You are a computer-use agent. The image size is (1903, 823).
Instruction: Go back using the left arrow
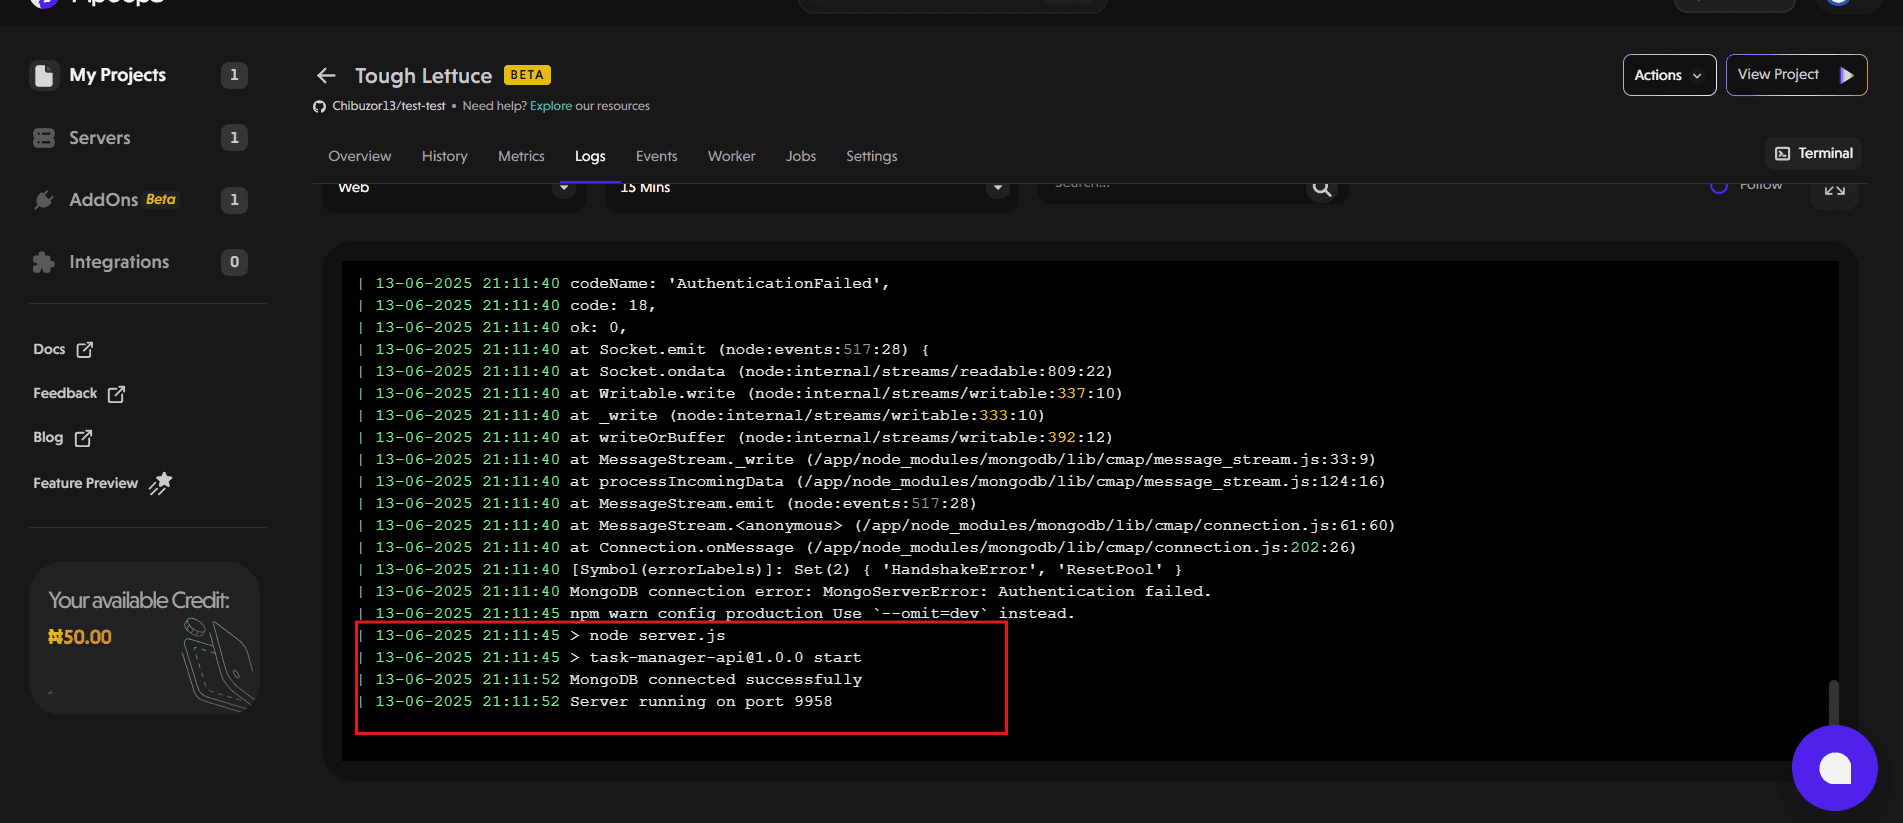(326, 75)
